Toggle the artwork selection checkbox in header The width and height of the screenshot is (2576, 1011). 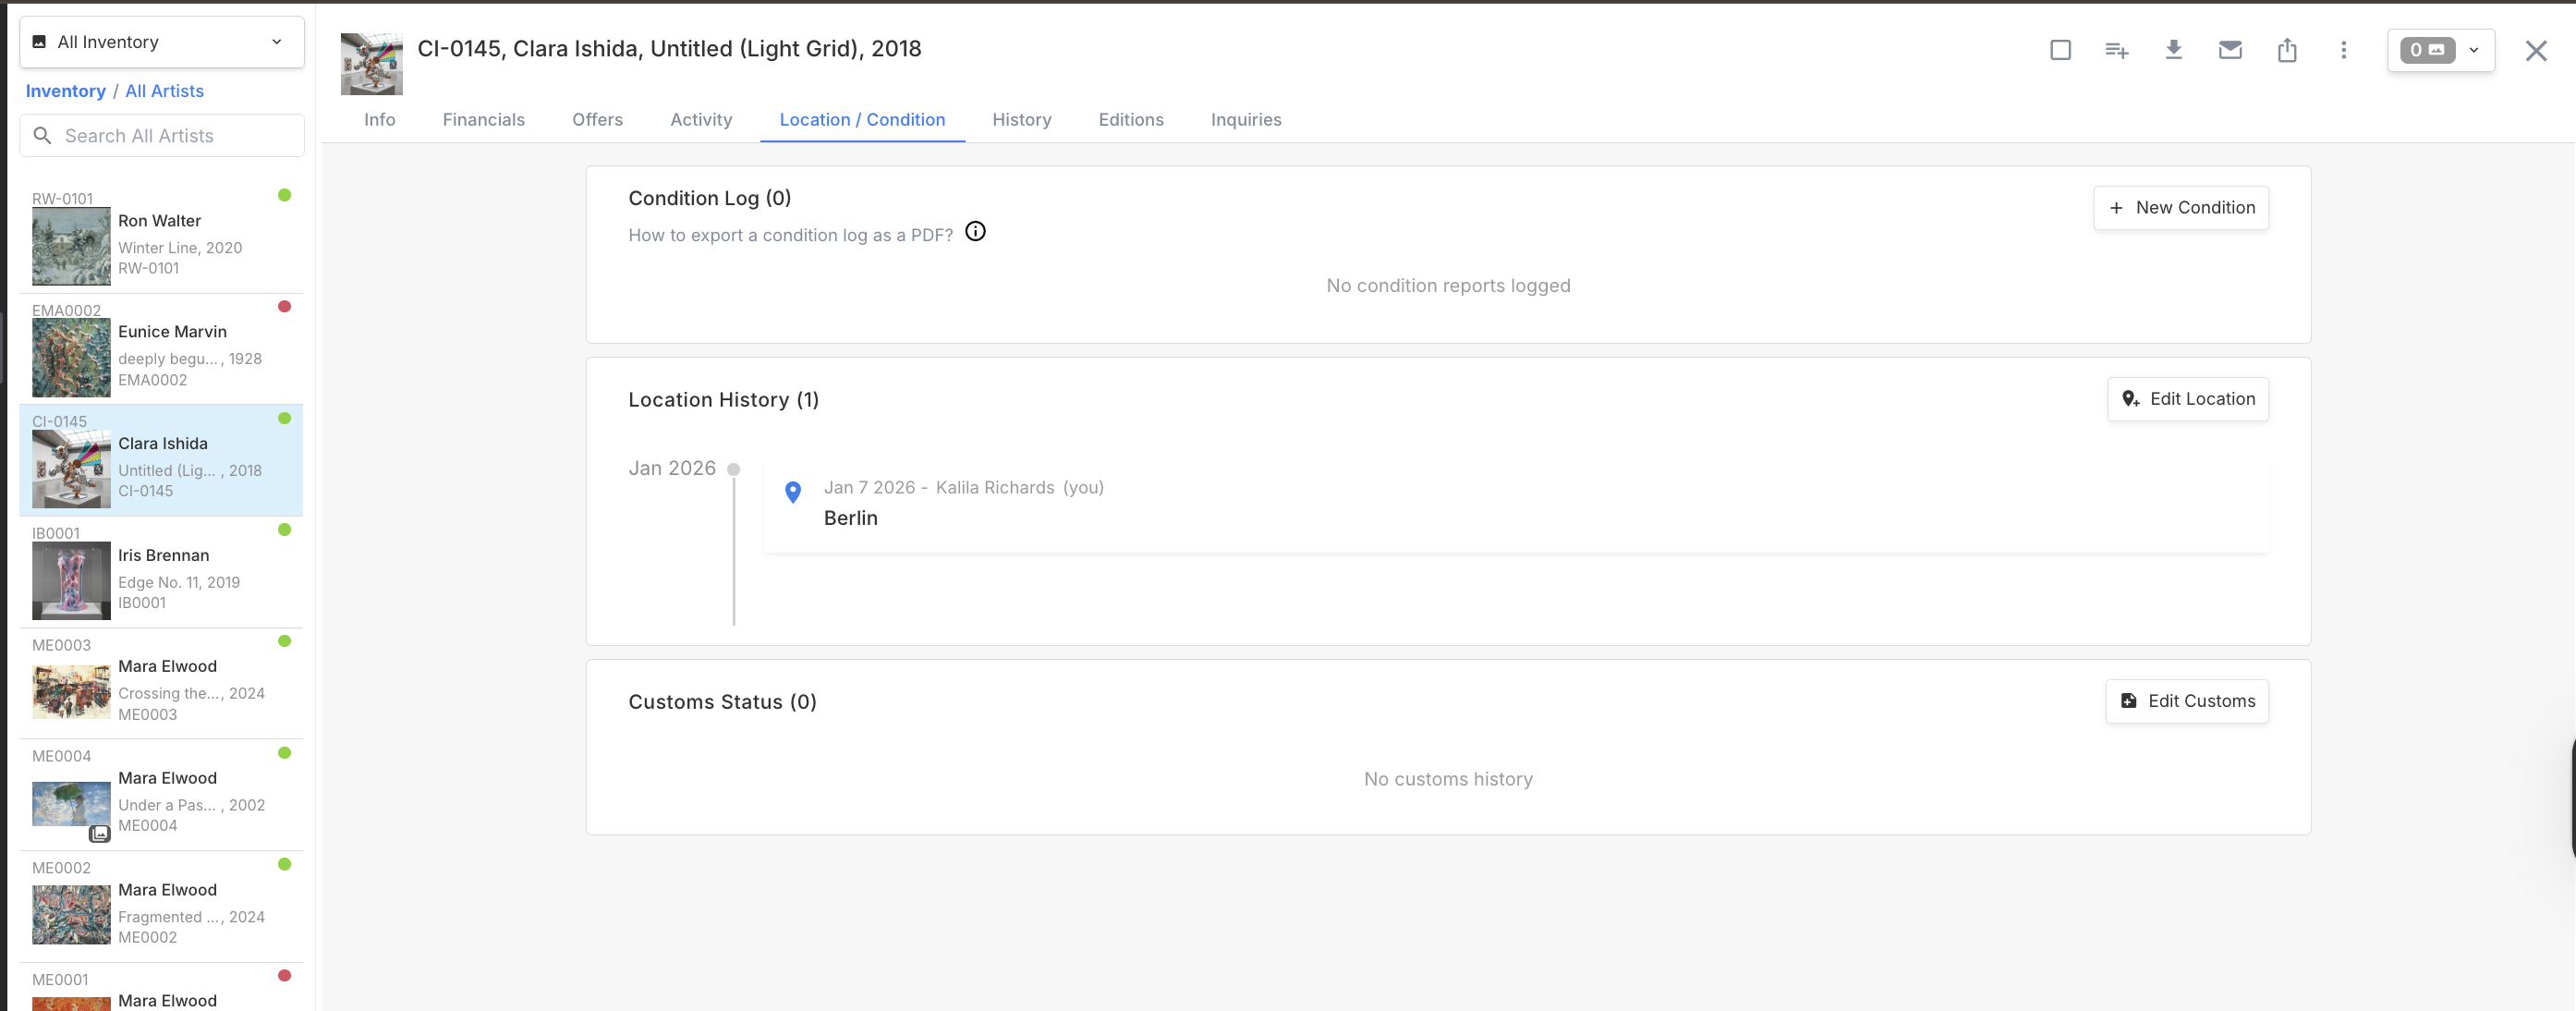pos(2060,50)
